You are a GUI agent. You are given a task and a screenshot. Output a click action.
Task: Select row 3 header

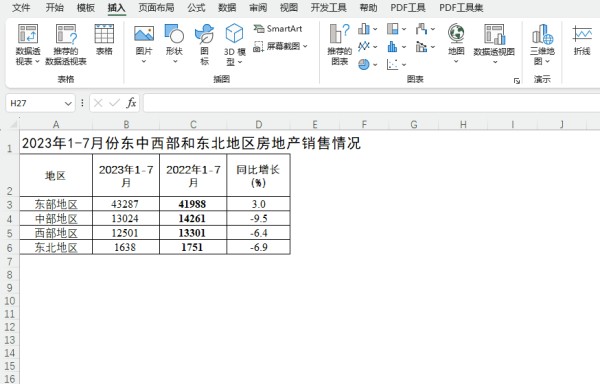[x=10, y=204]
